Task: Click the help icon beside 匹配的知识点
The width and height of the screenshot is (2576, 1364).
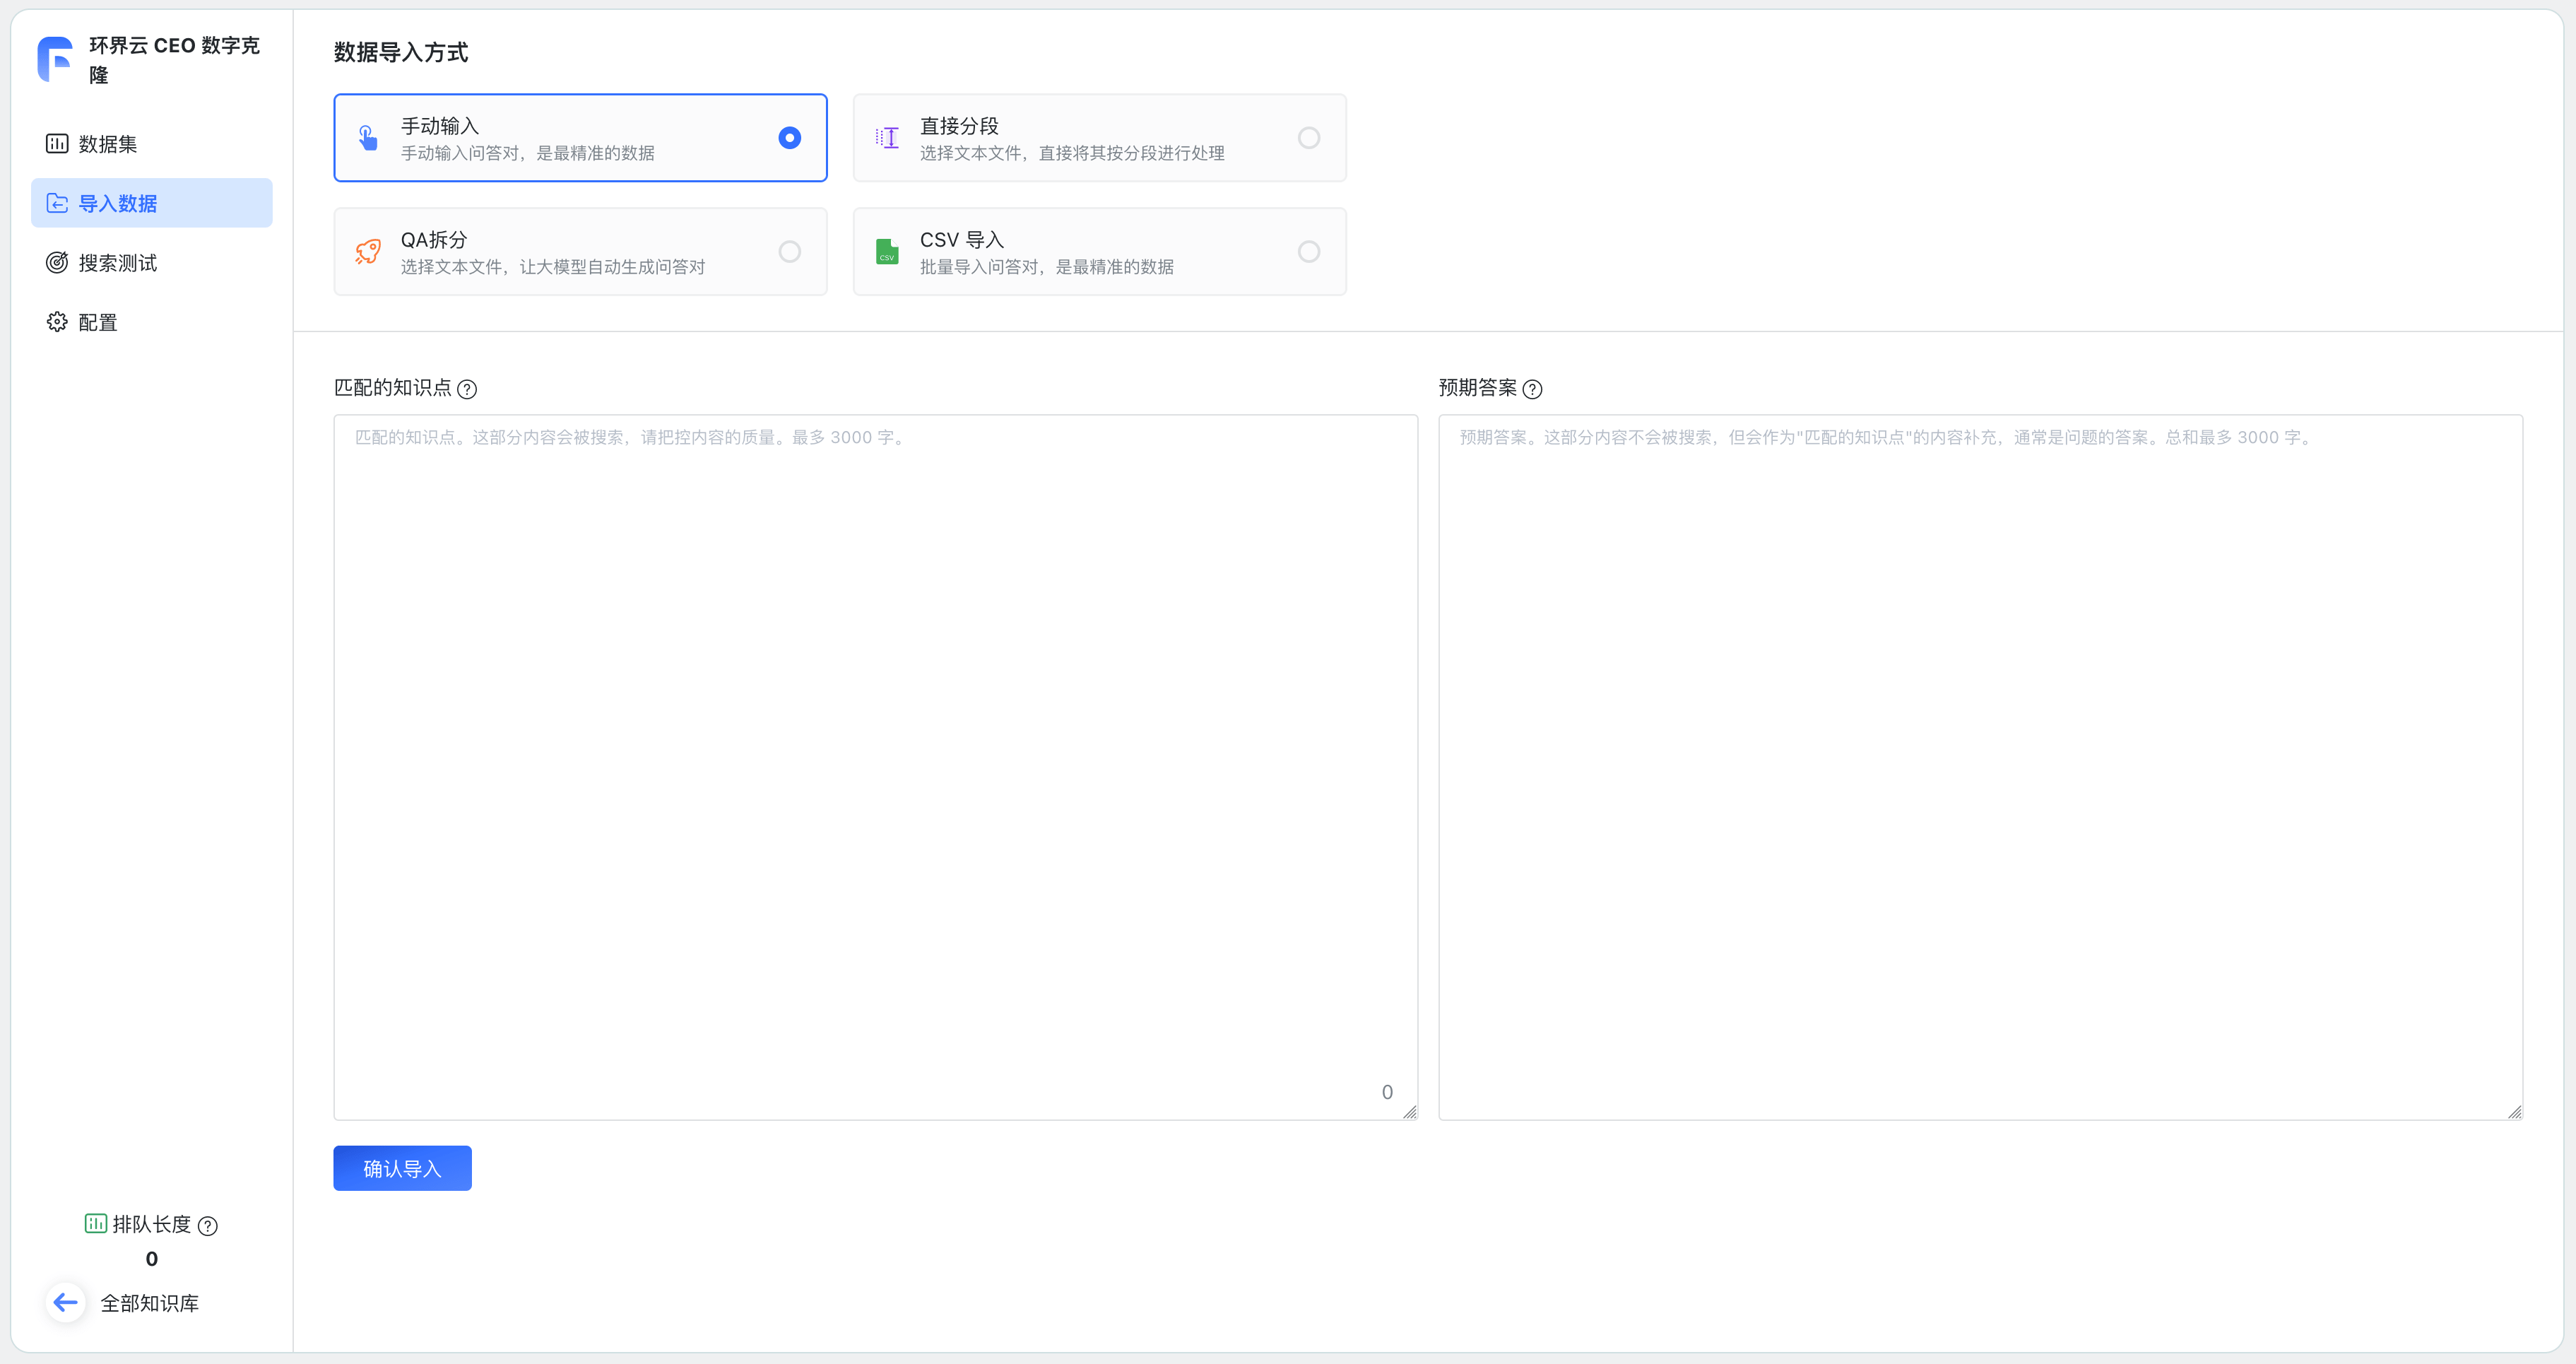Action: tap(467, 389)
